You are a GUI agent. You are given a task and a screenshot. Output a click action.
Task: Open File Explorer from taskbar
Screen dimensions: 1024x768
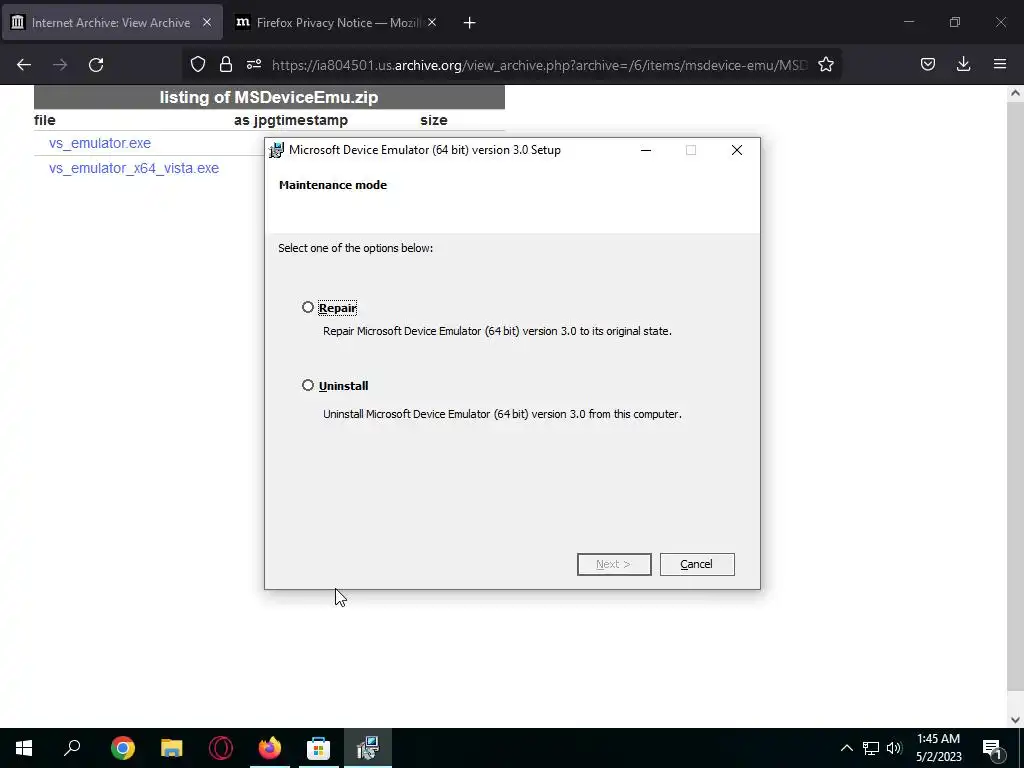pos(172,748)
